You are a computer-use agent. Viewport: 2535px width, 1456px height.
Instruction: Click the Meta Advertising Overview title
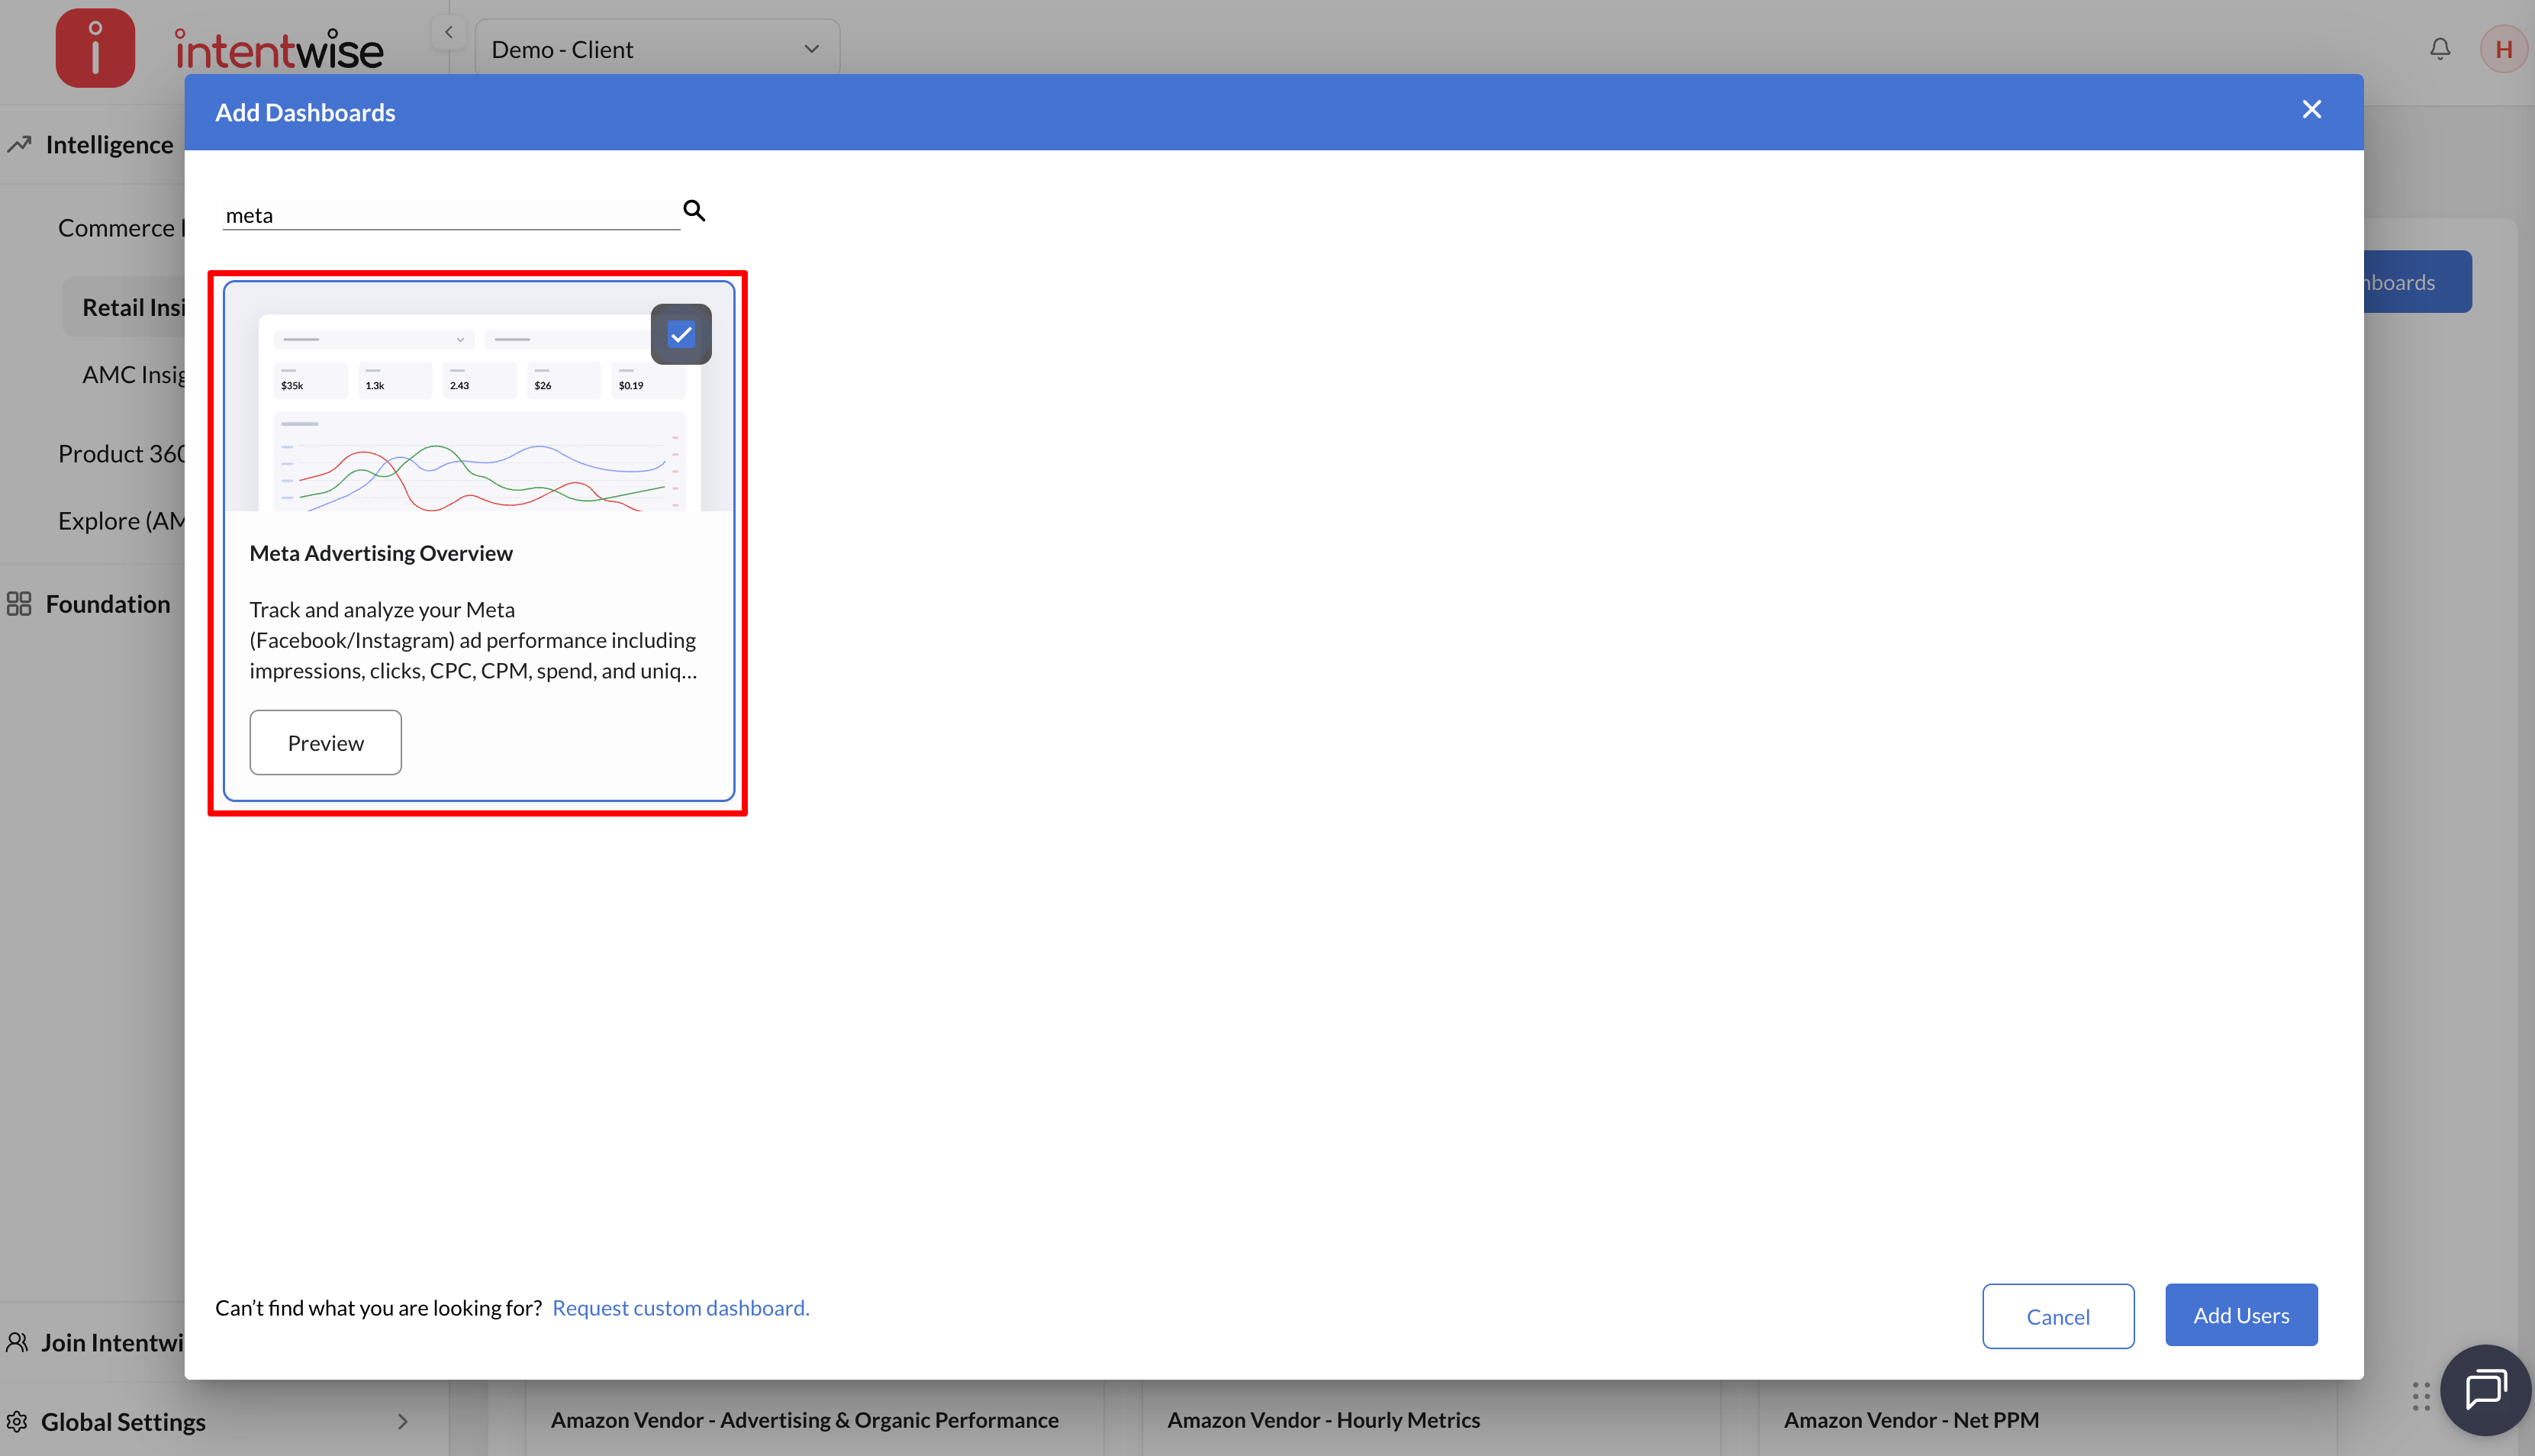(381, 553)
